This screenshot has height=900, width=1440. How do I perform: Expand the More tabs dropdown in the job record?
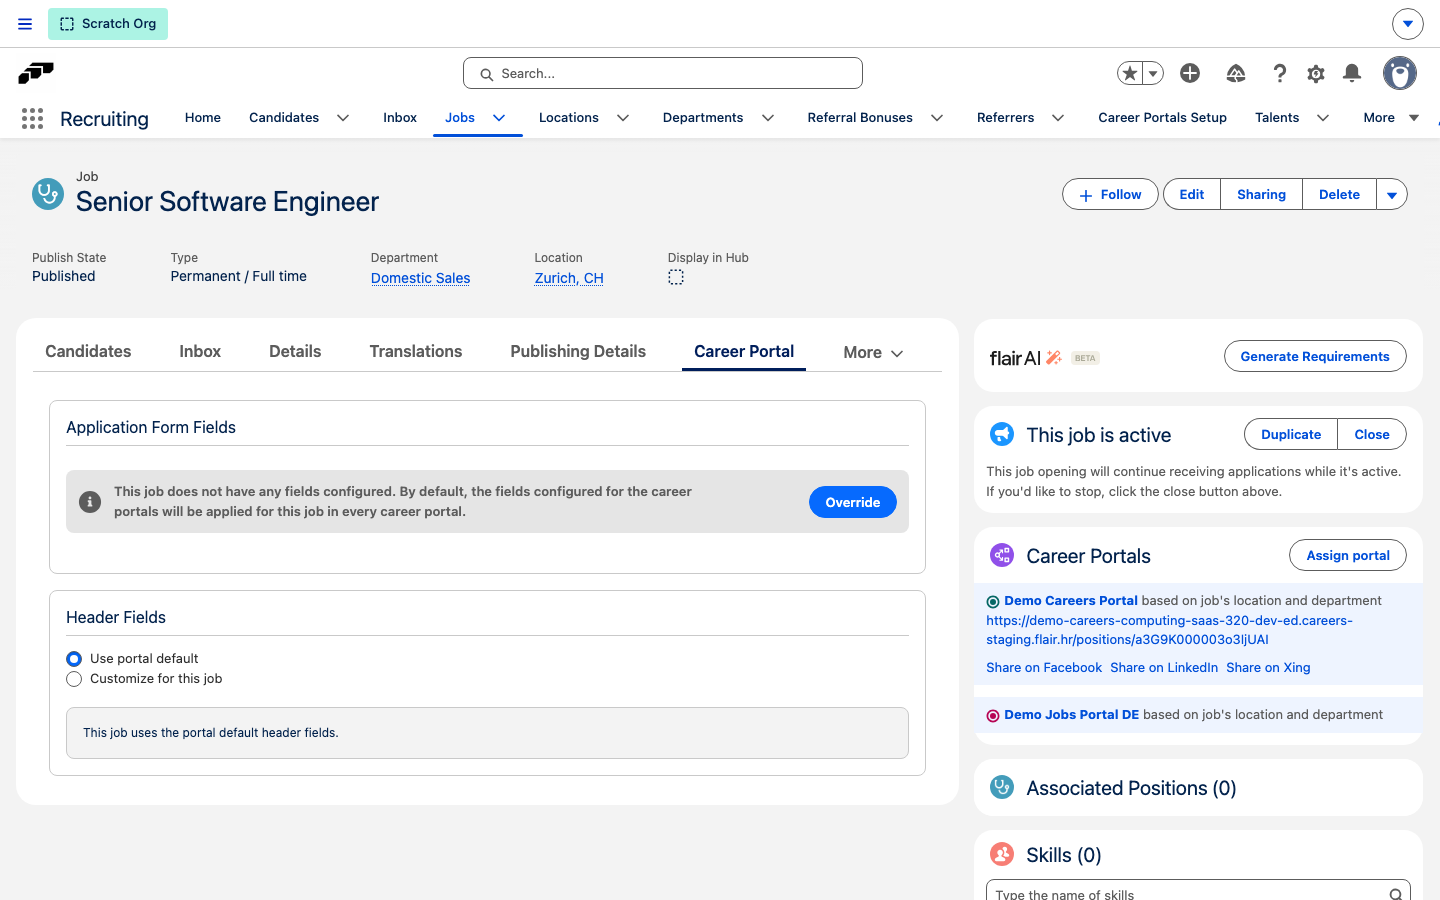(873, 352)
